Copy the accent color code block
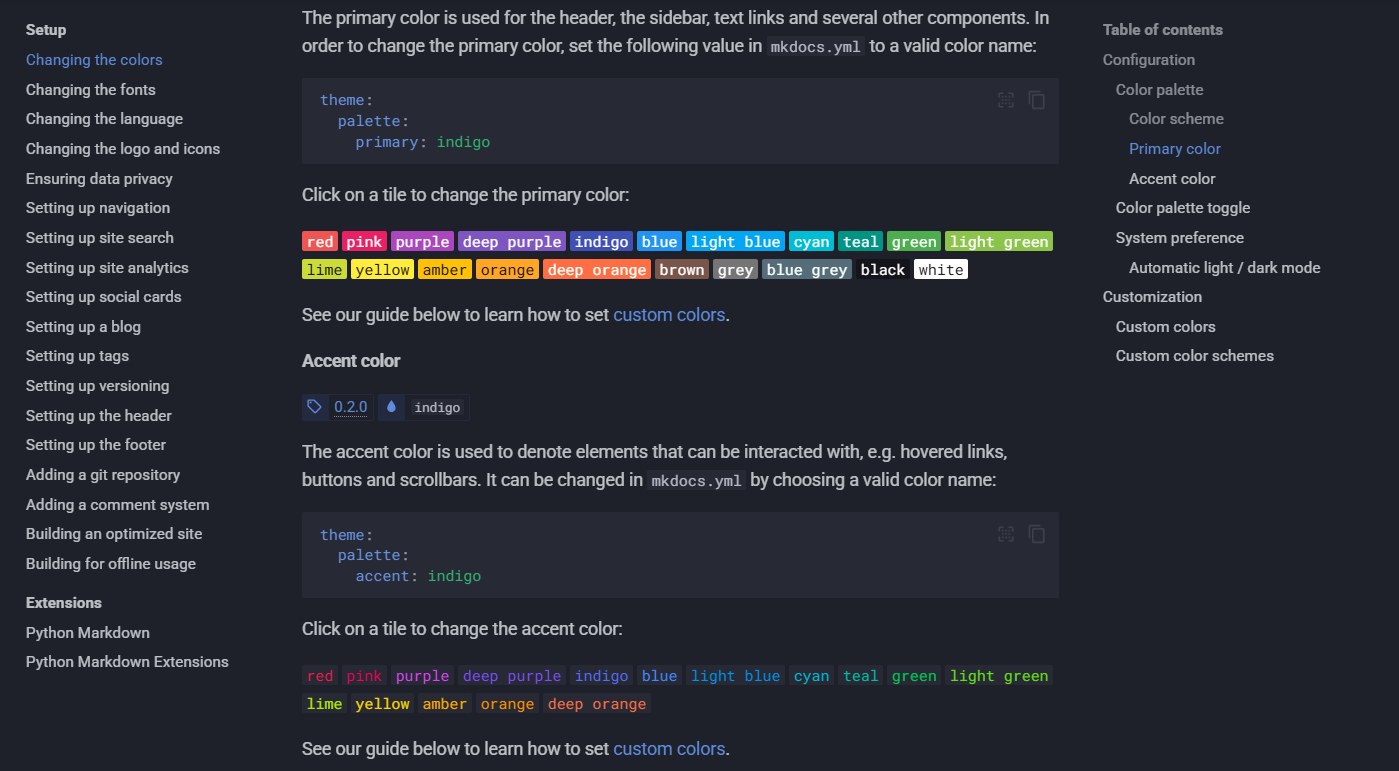 [1037, 534]
